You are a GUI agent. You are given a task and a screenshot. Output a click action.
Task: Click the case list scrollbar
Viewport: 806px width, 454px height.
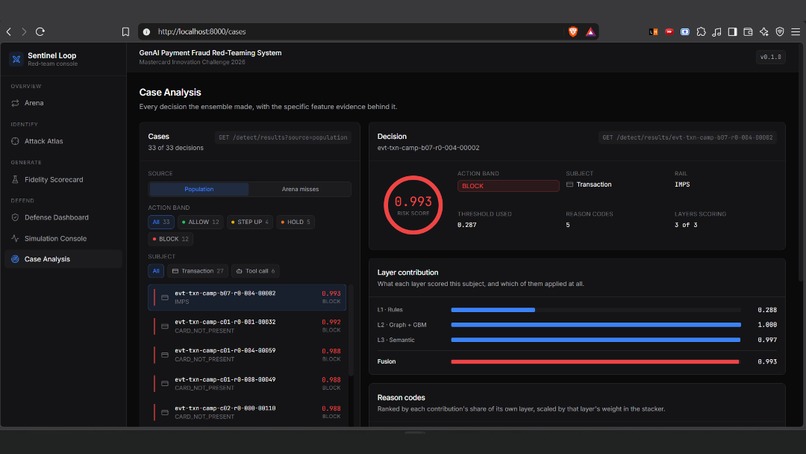(x=351, y=330)
